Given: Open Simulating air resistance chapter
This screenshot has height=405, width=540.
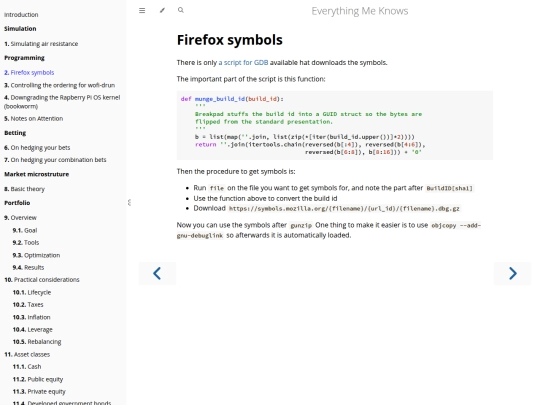Looking at the screenshot, I should (x=41, y=44).
